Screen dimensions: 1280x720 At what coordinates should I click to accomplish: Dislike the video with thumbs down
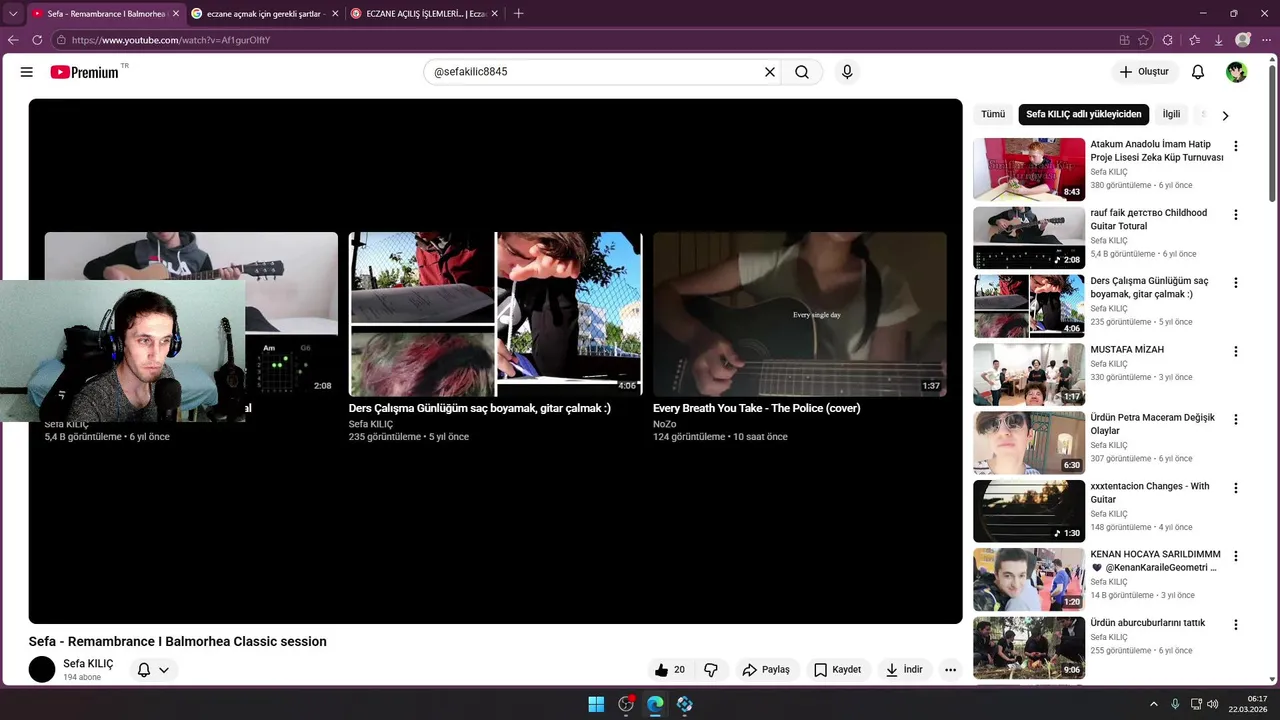[711, 670]
